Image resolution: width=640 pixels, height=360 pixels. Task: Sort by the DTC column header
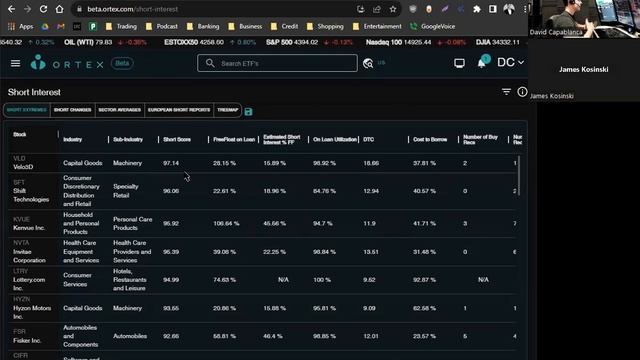369,140
